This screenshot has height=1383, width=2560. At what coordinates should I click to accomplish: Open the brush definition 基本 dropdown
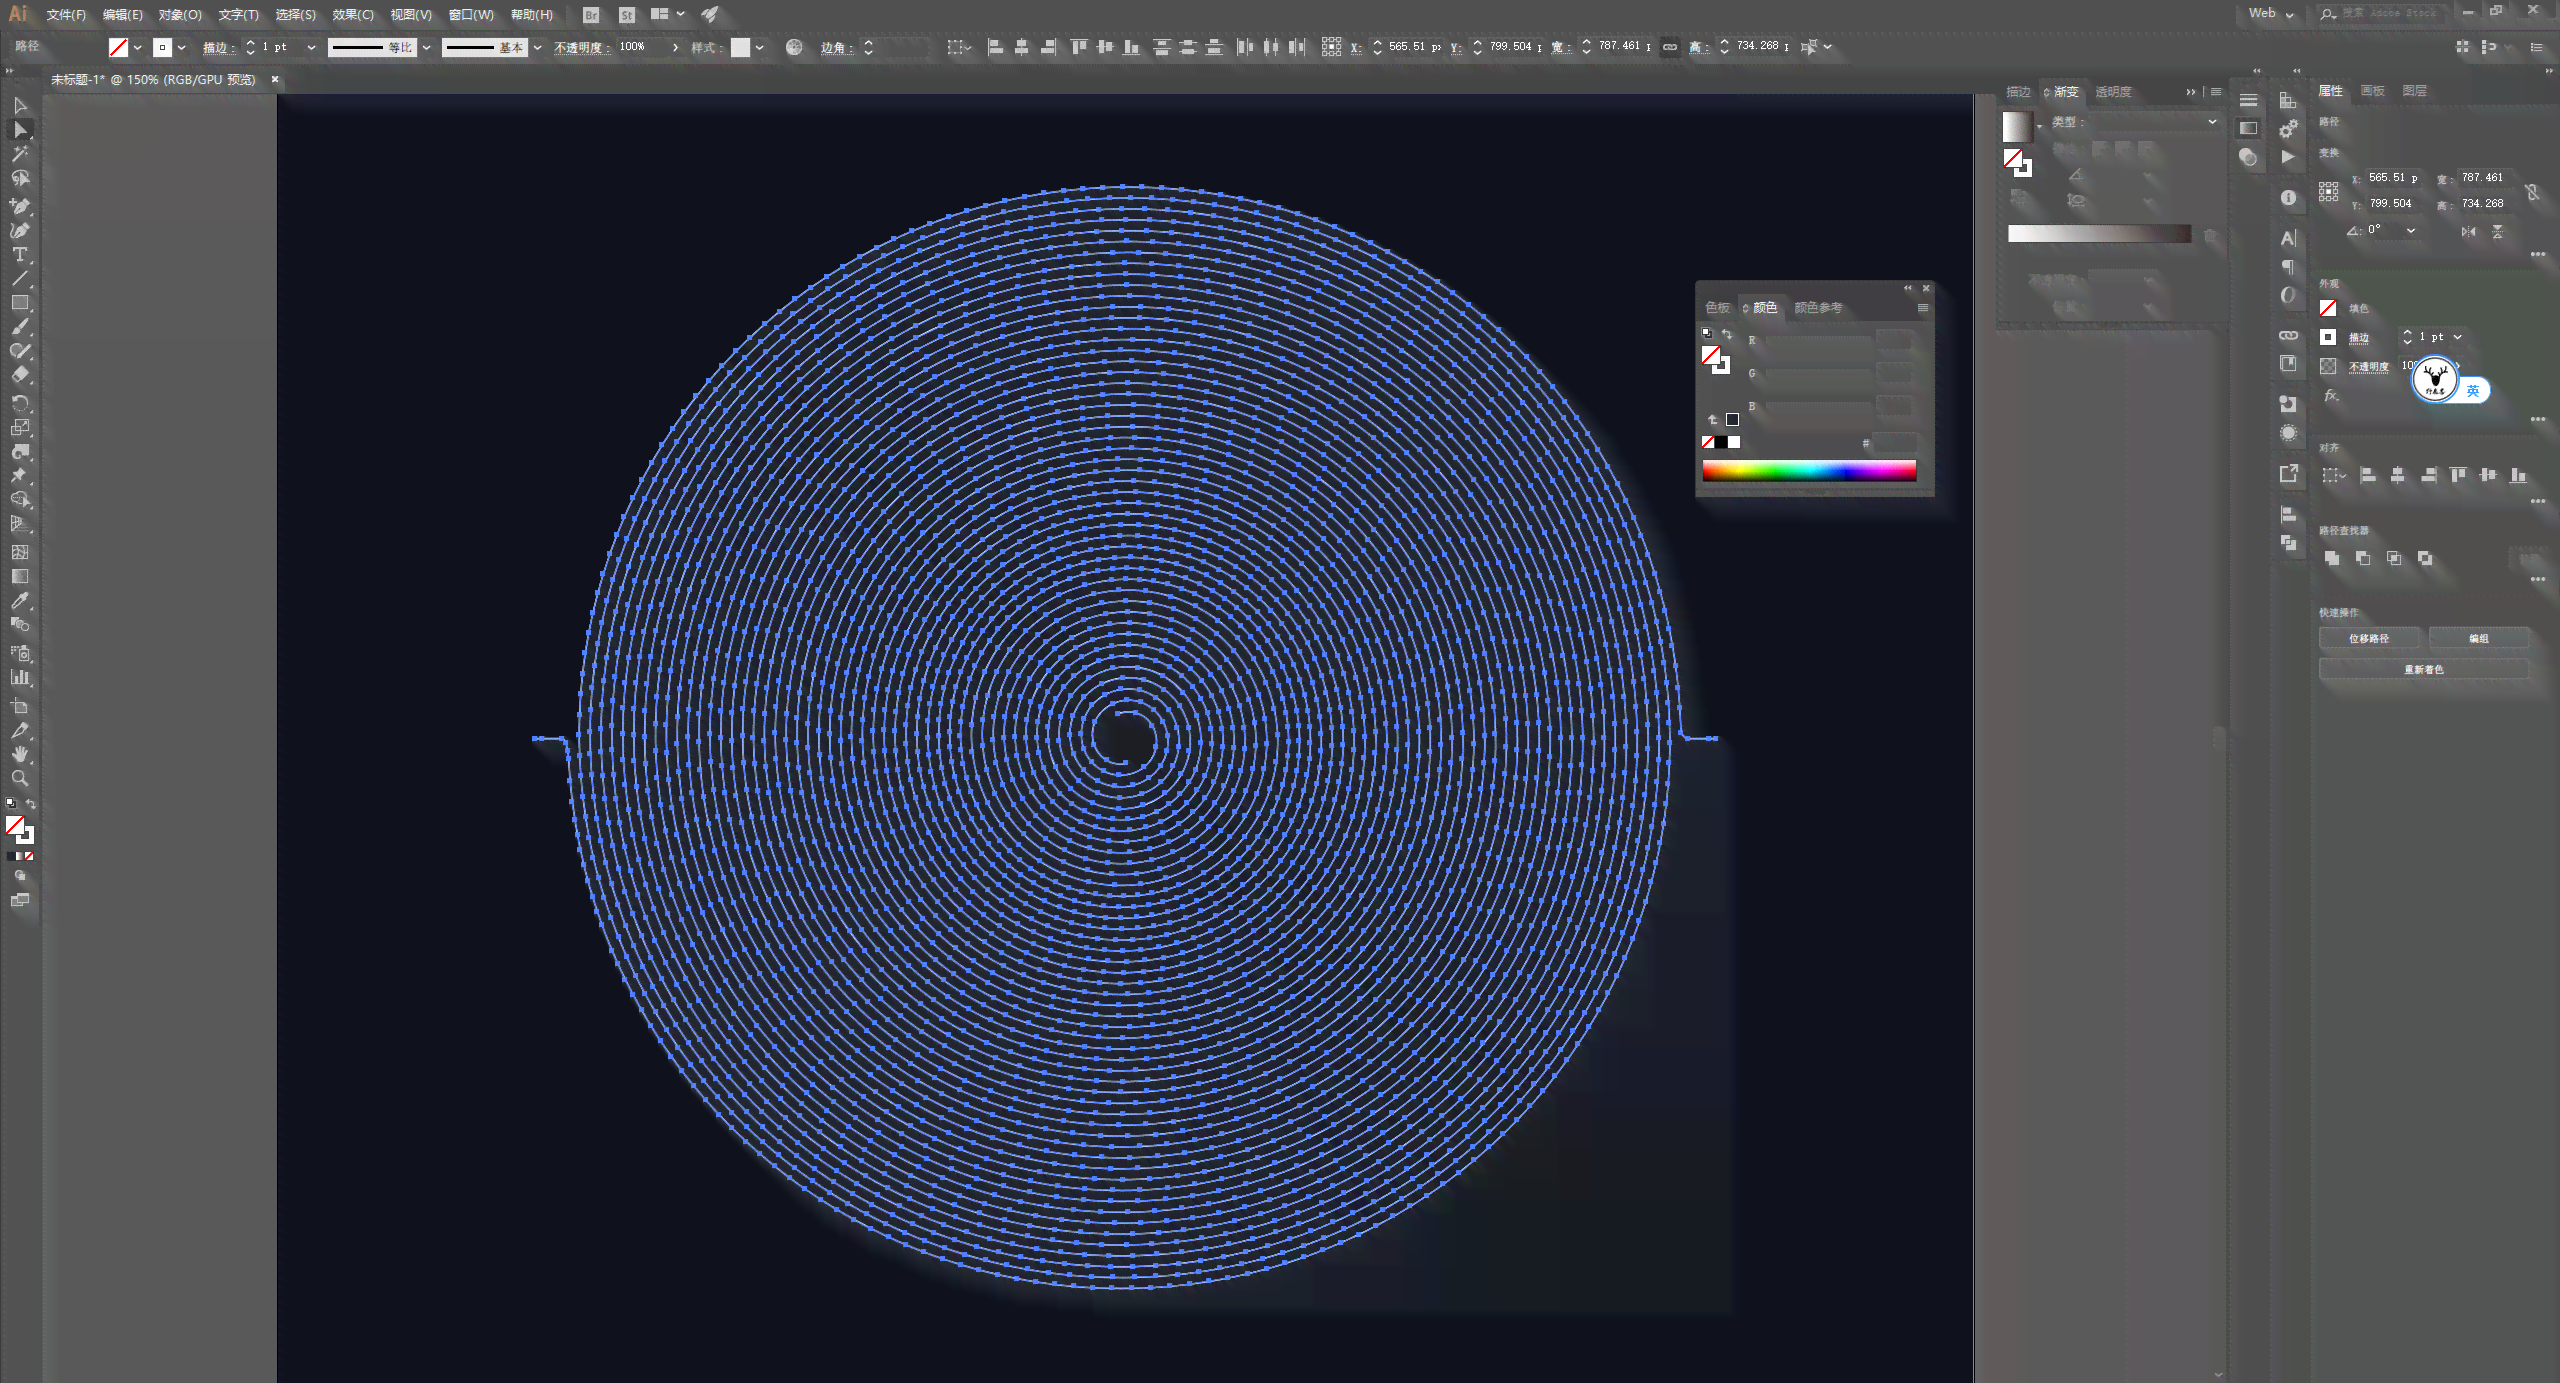coord(537,47)
